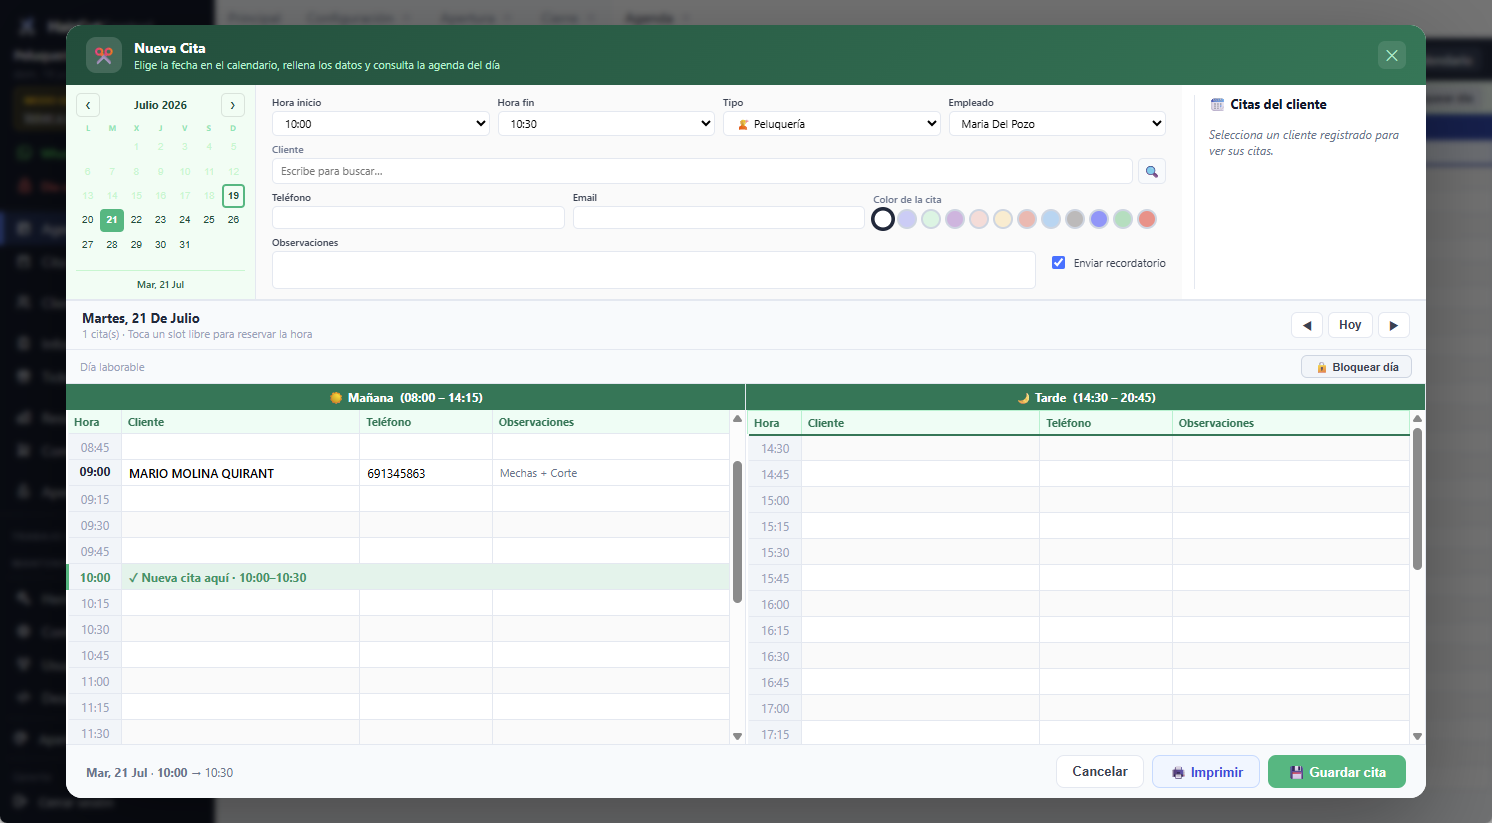This screenshot has height=823, width=1492.
Task: Go to previous month in calendar
Action: tap(88, 105)
